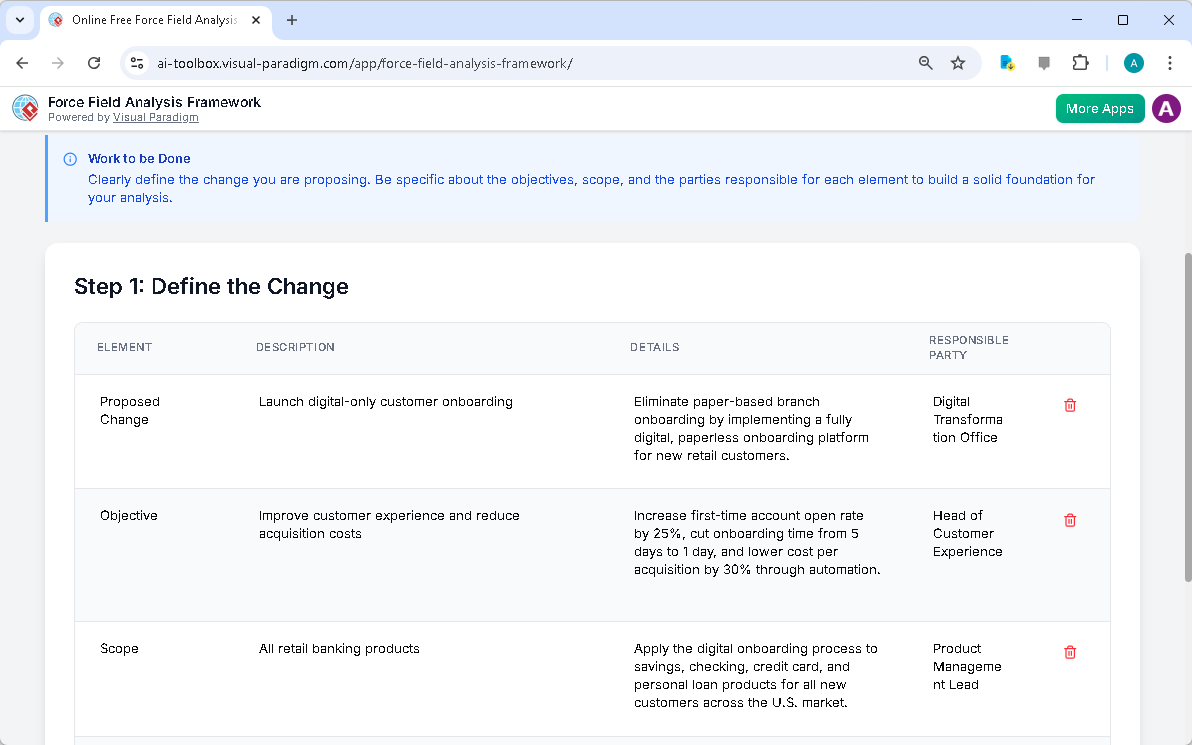
Task: Bookmark this page with the star icon
Action: coord(958,63)
